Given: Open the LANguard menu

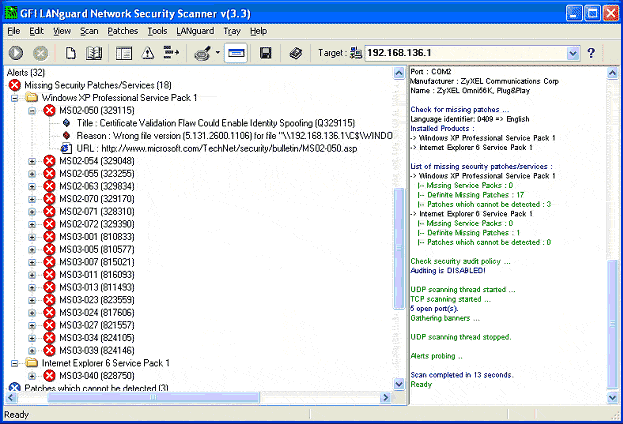Looking at the screenshot, I should tap(193, 31).
